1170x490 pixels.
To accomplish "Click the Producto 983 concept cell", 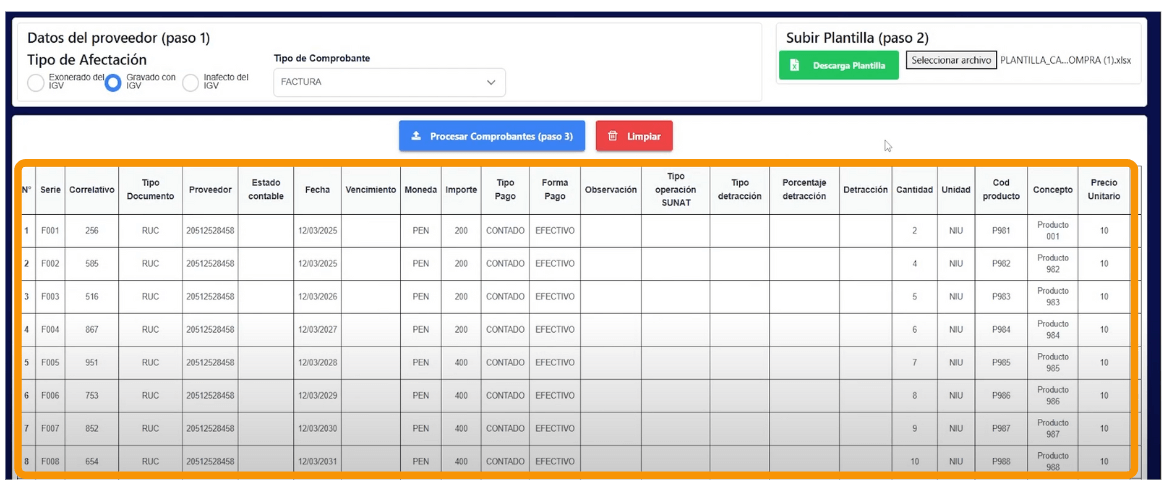I will tap(1052, 297).
